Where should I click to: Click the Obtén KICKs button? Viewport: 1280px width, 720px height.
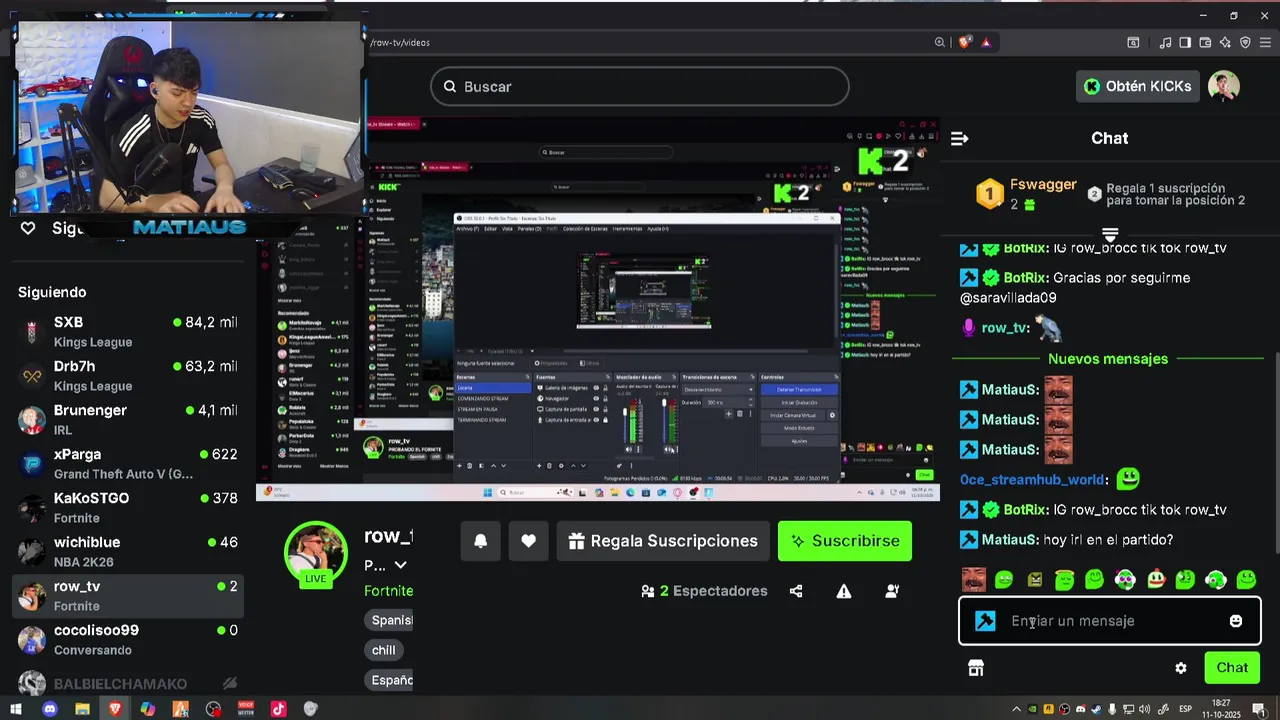[x=1138, y=87]
